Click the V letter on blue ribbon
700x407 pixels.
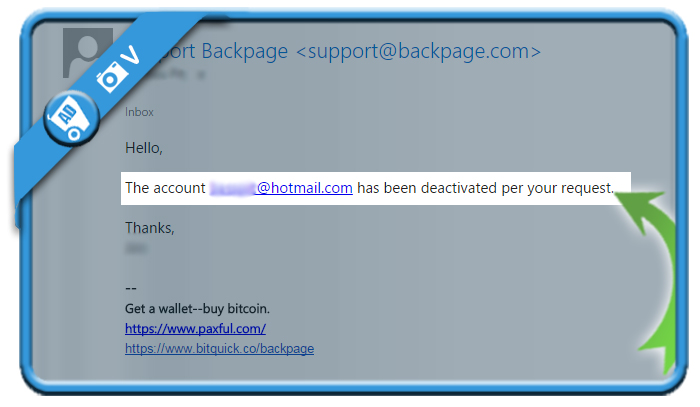coord(131,55)
